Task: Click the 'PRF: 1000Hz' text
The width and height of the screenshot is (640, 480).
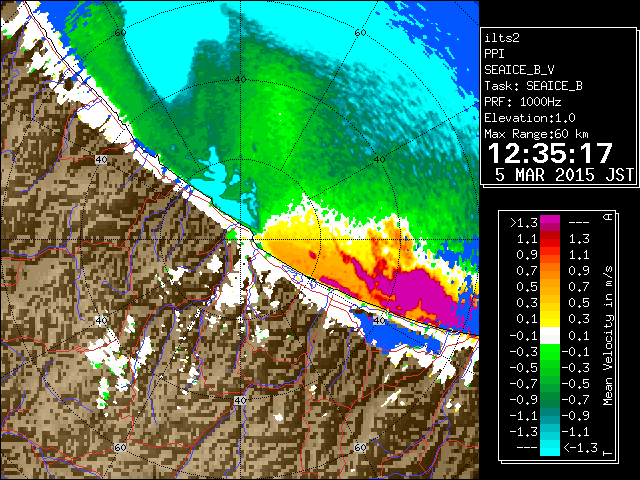Action: point(523,102)
